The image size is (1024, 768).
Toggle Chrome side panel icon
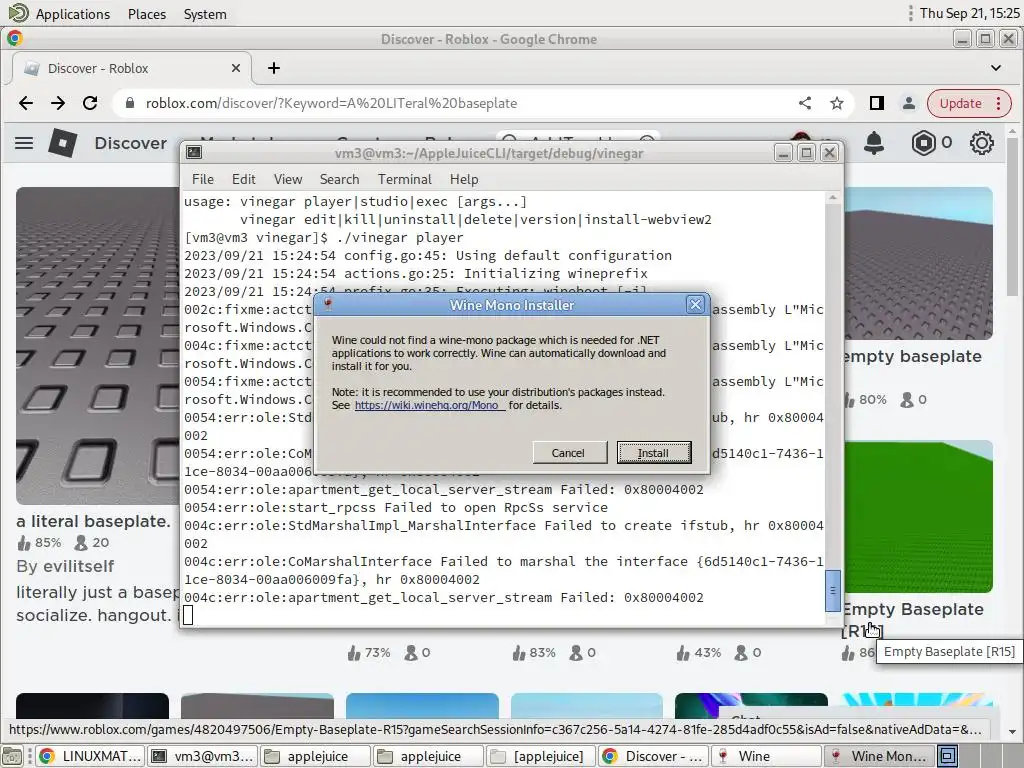876,103
